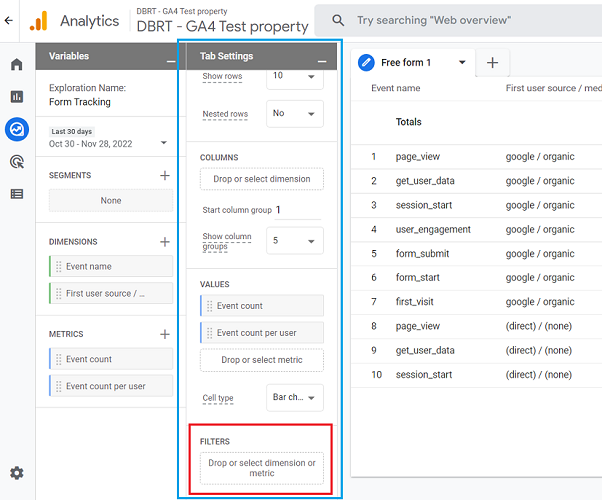This screenshot has width=602, height=500.
Task: Click get_user_data in row 2
Action: 425,181
